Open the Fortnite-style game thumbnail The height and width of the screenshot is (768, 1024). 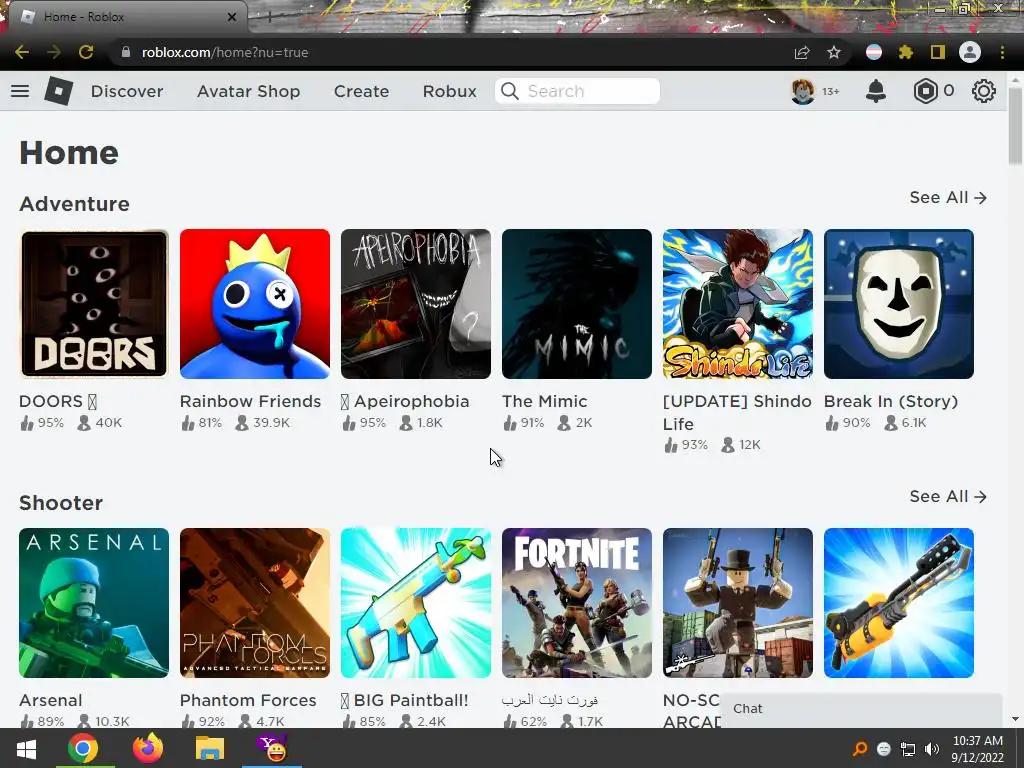coord(577,603)
